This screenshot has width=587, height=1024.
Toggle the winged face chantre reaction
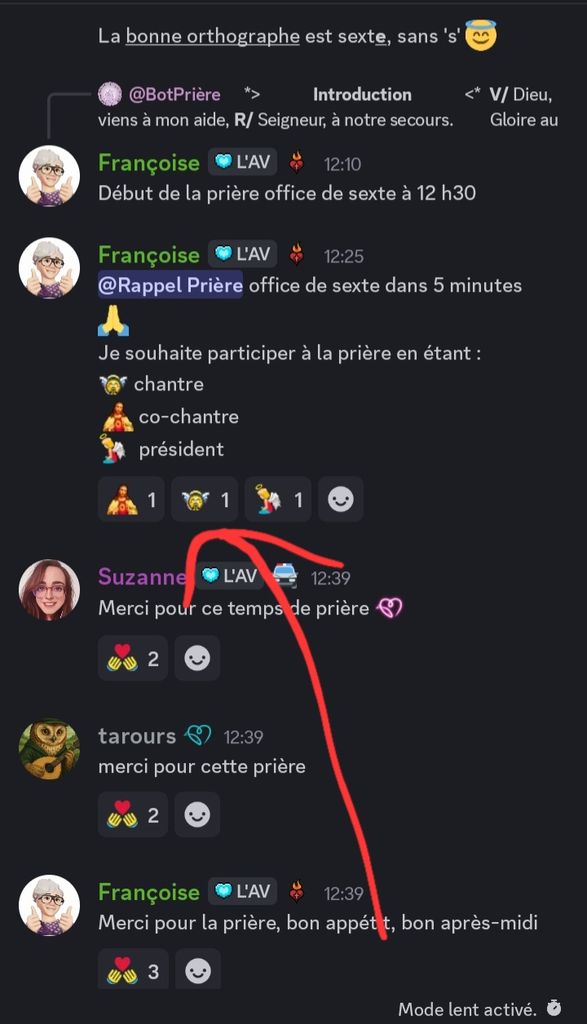tap(204, 500)
